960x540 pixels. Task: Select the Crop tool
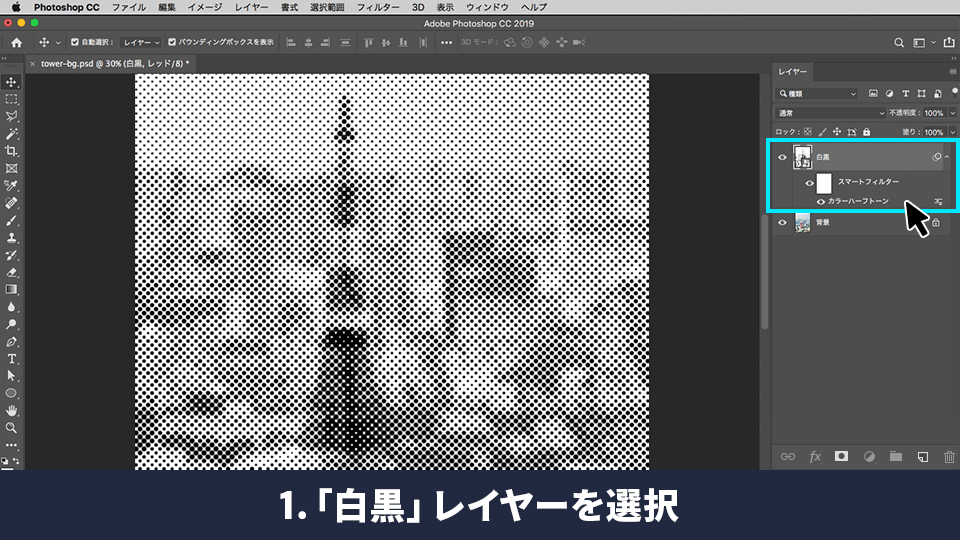coord(11,151)
